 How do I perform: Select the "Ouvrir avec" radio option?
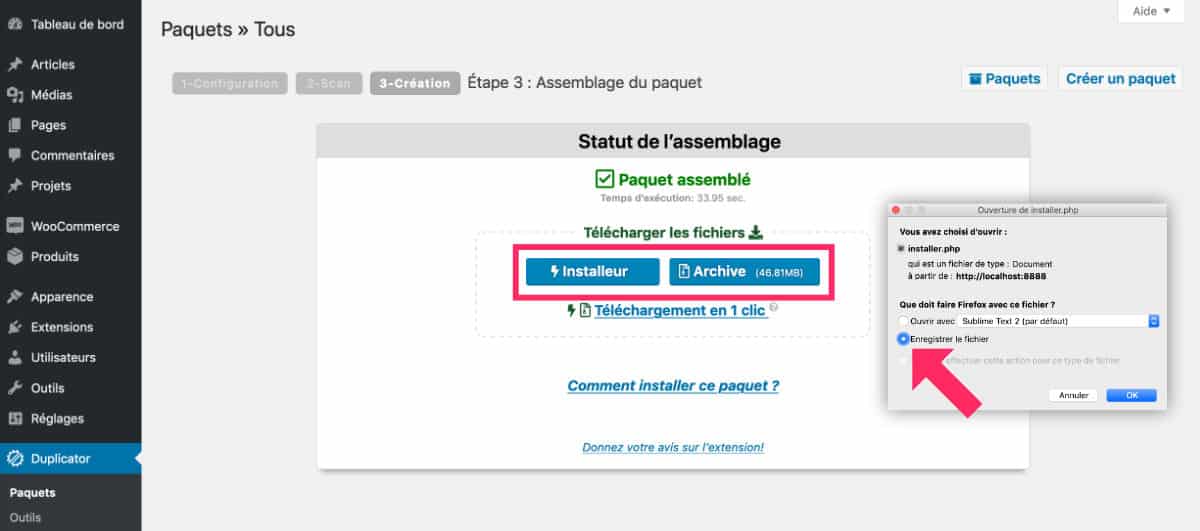pyautogui.click(x=904, y=321)
